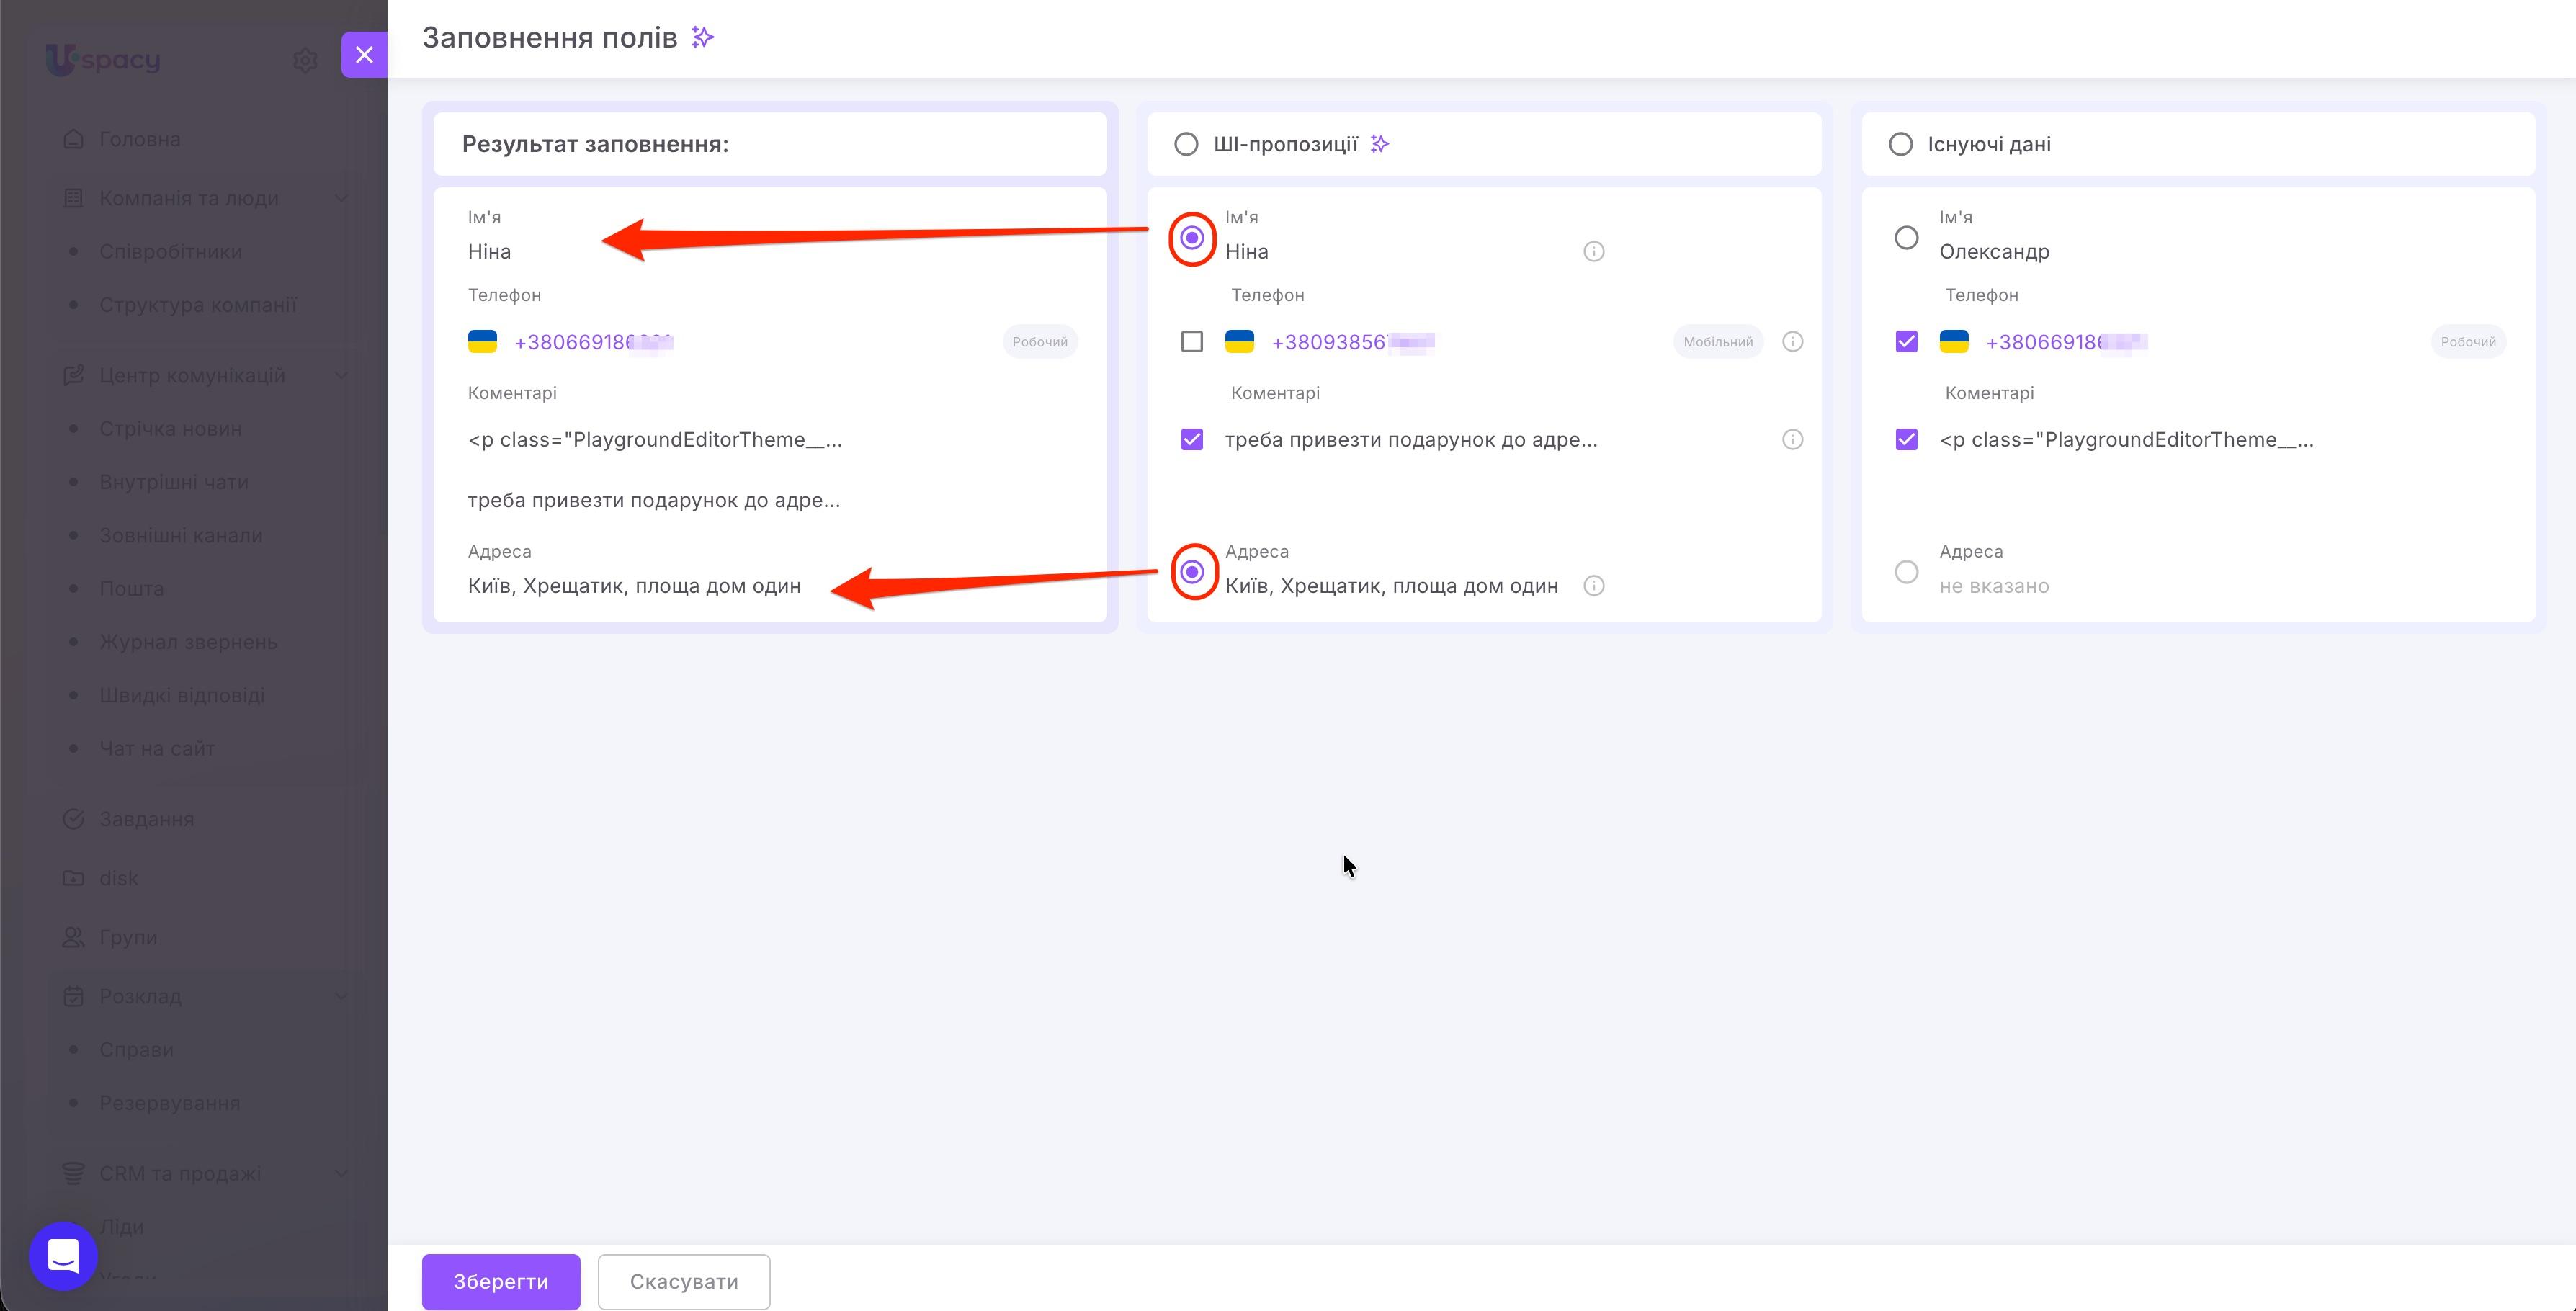This screenshot has height=1311, width=2576.
Task: Open the Intercom chat launcher icon
Action: coord(63,1255)
